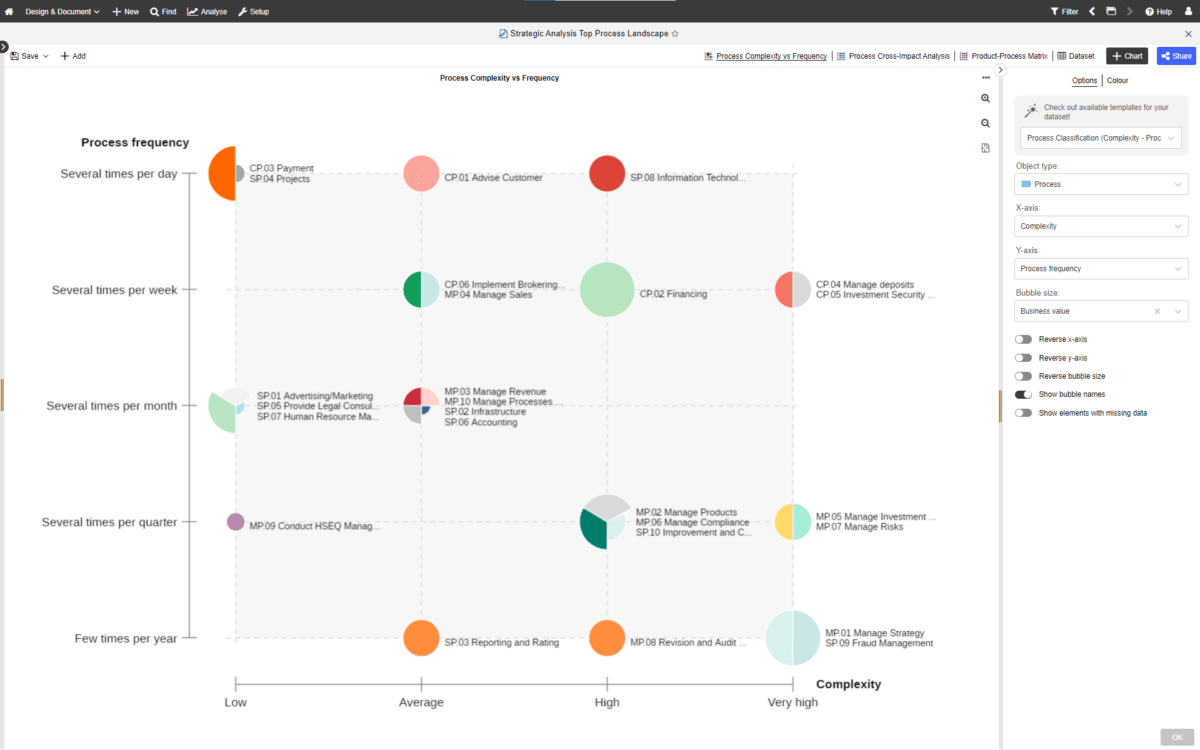Click the home icon in top bar

(9, 11)
